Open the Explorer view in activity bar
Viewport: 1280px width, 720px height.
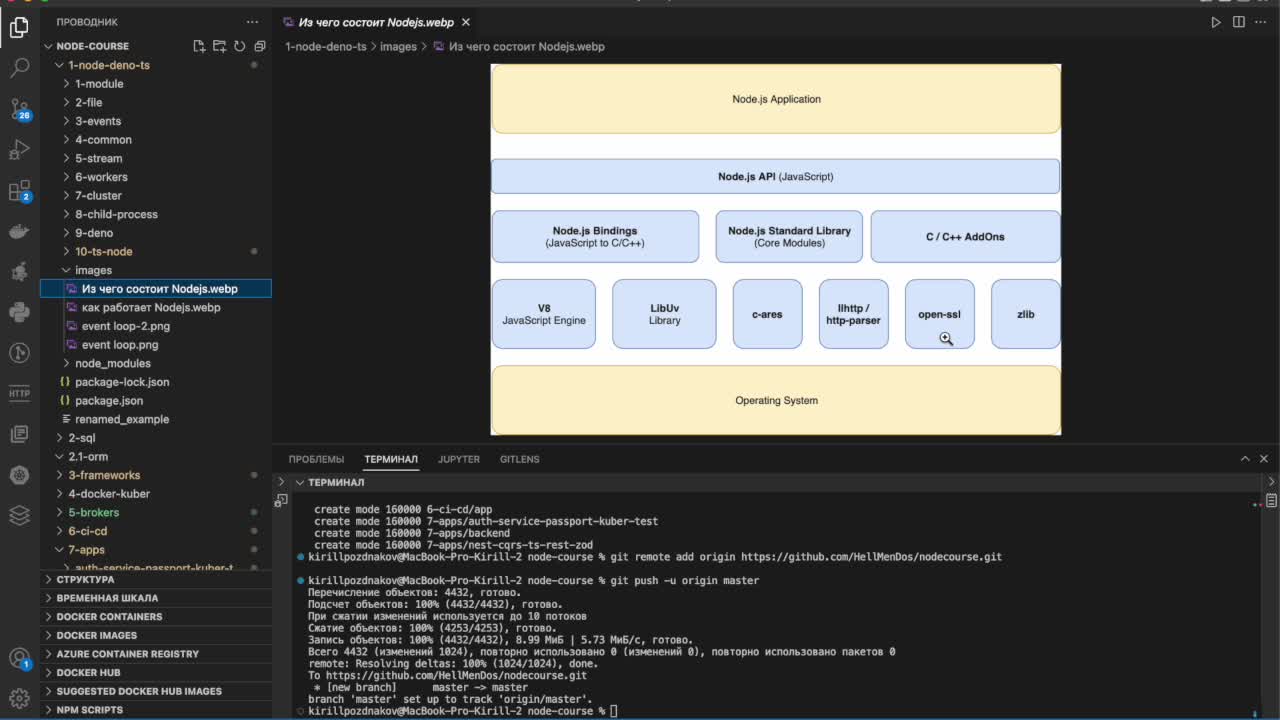(19, 28)
